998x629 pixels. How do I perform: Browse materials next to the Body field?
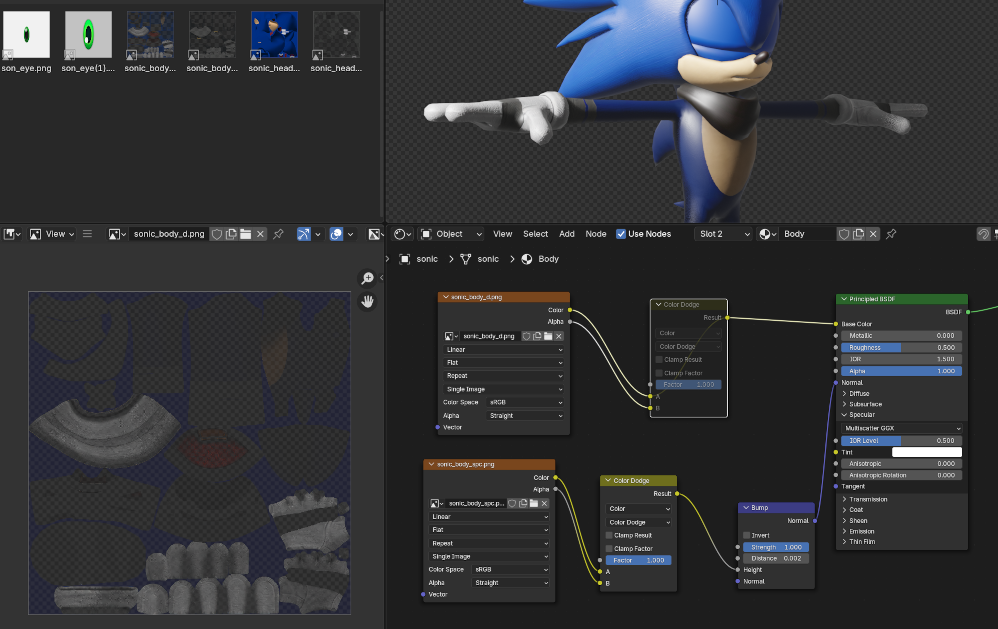point(768,234)
